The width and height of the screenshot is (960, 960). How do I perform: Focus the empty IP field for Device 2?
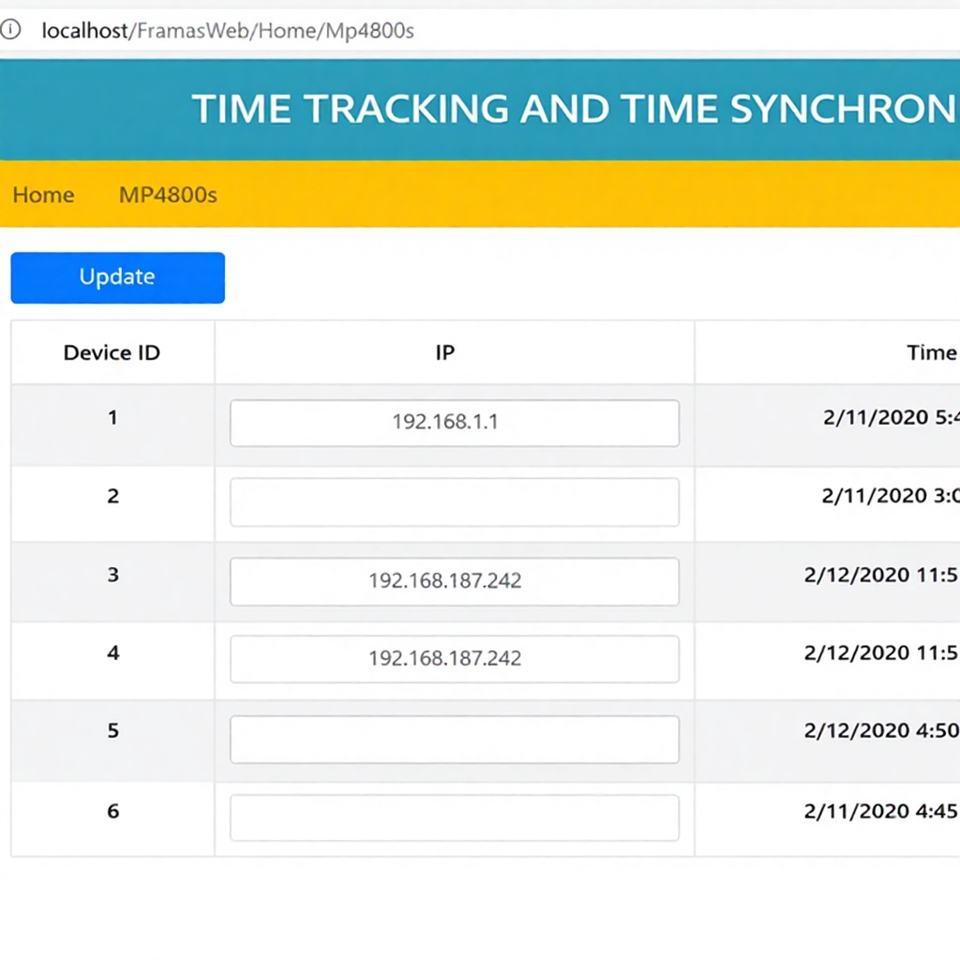[x=454, y=502]
